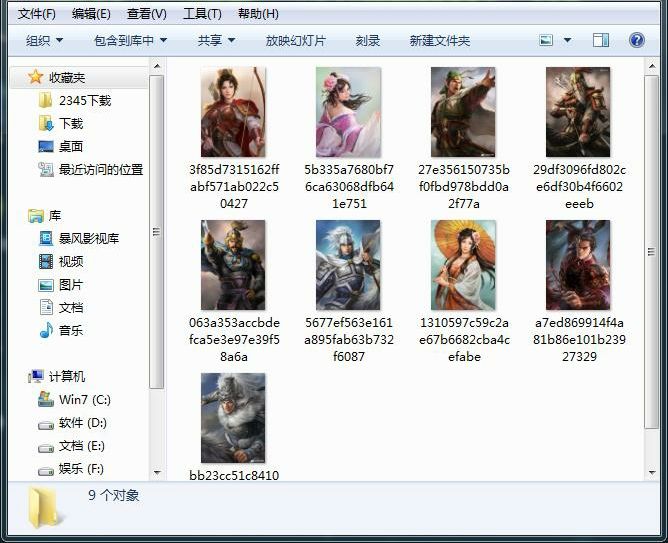Screen dimensions: 668x543
Task: Select thumbnail 1310597c59c2a umbrella lady
Action: point(463,265)
